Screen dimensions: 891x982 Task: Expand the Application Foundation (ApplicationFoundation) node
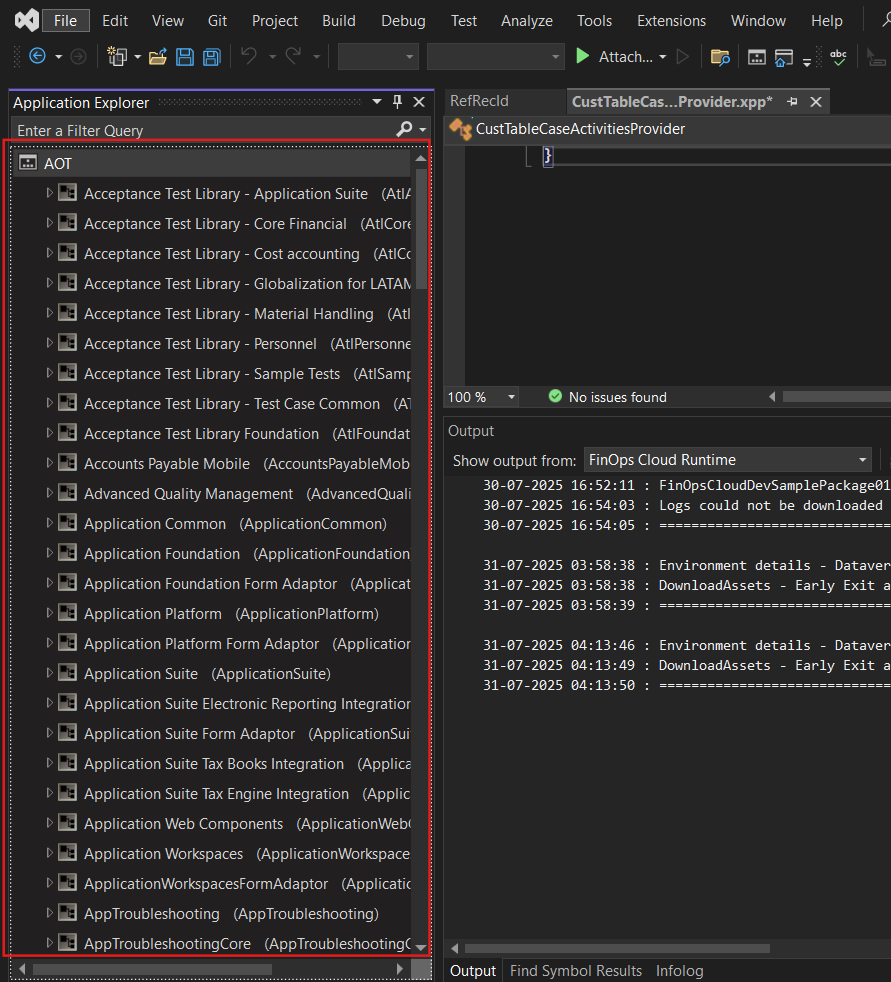(49, 553)
